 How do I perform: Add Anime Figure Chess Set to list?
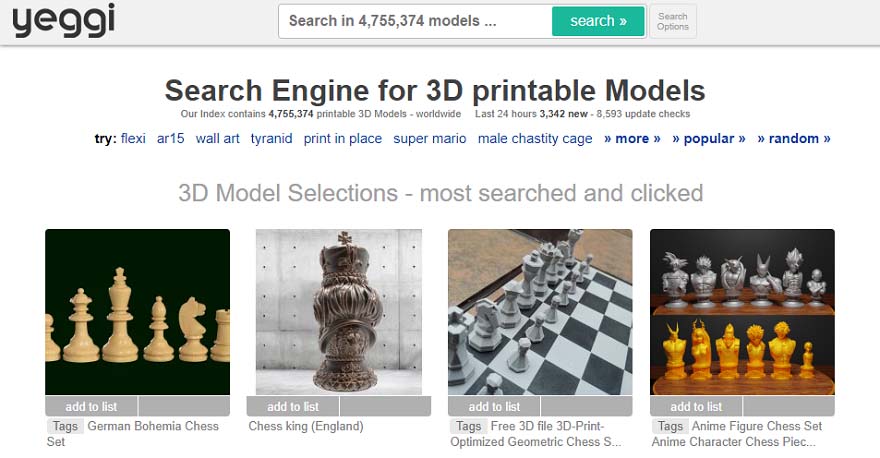coord(695,407)
